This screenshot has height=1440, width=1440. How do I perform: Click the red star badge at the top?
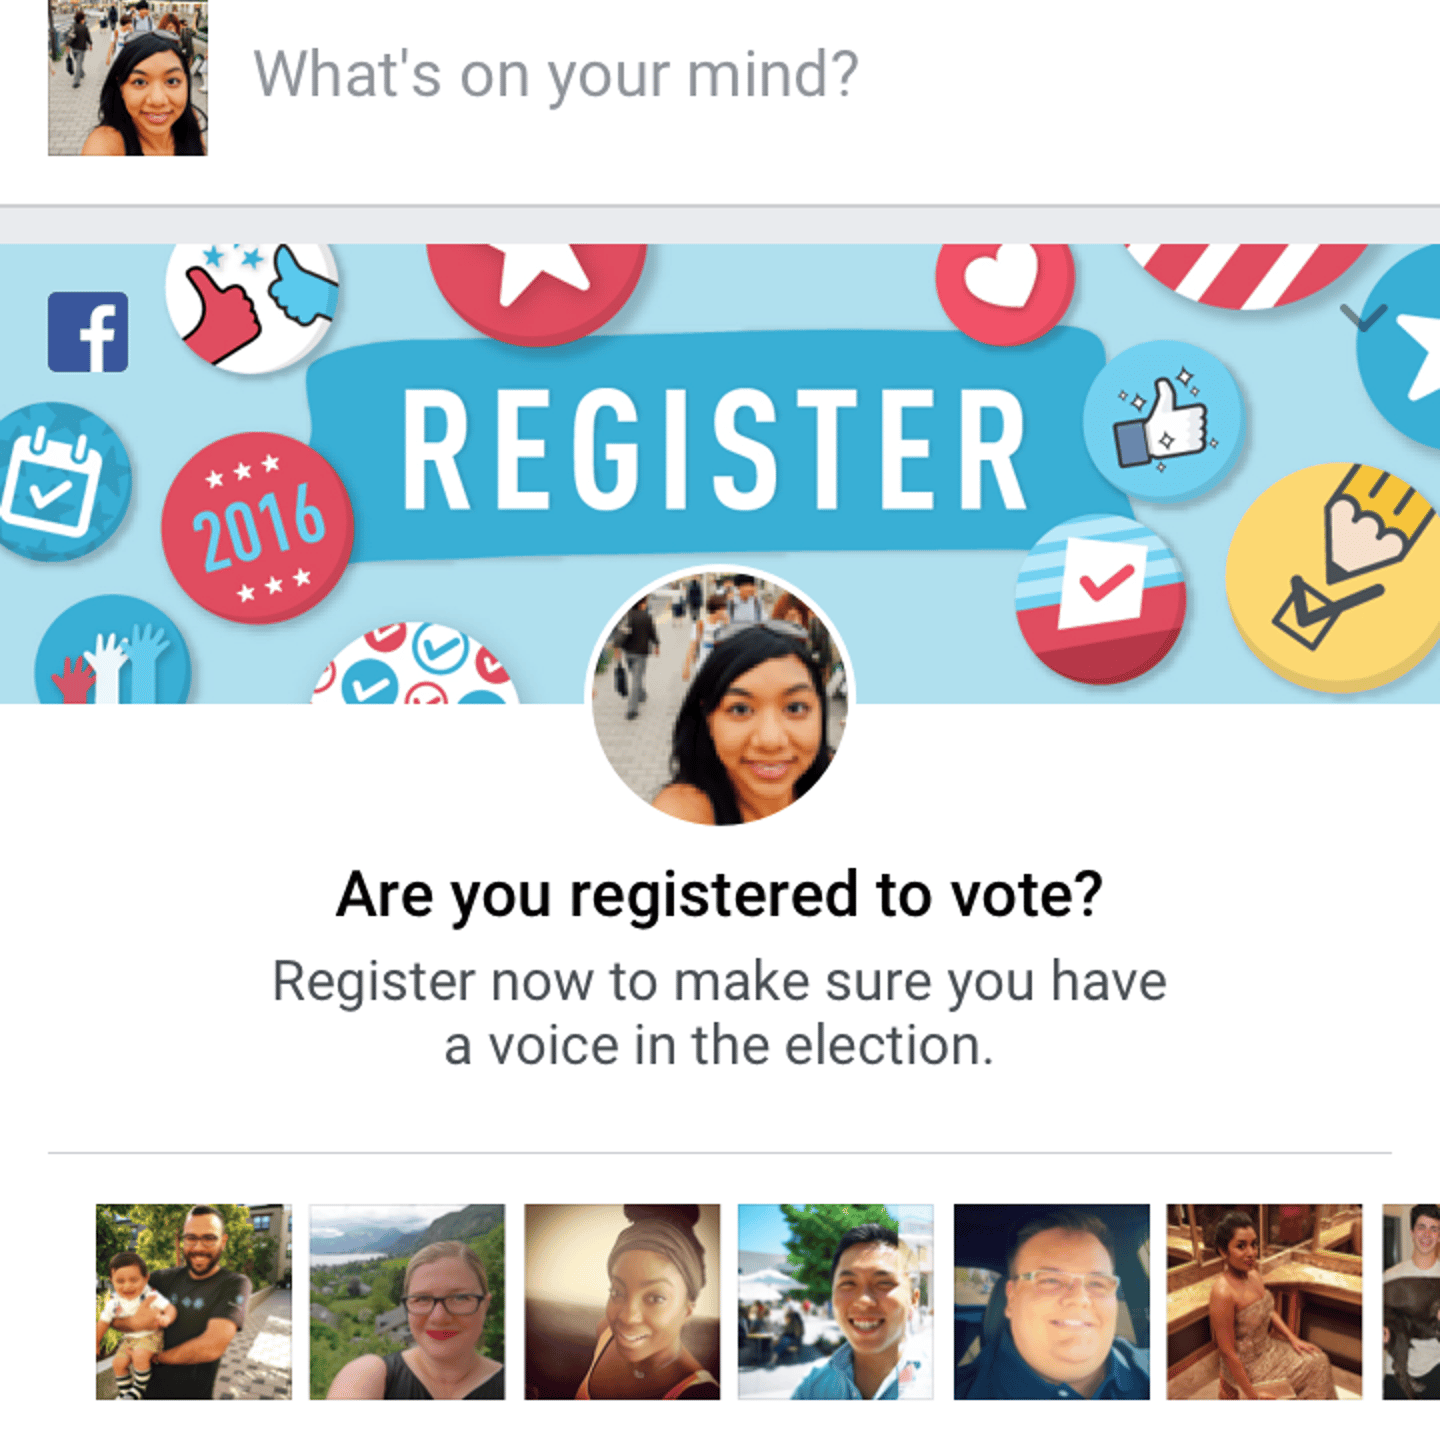click(537, 292)
